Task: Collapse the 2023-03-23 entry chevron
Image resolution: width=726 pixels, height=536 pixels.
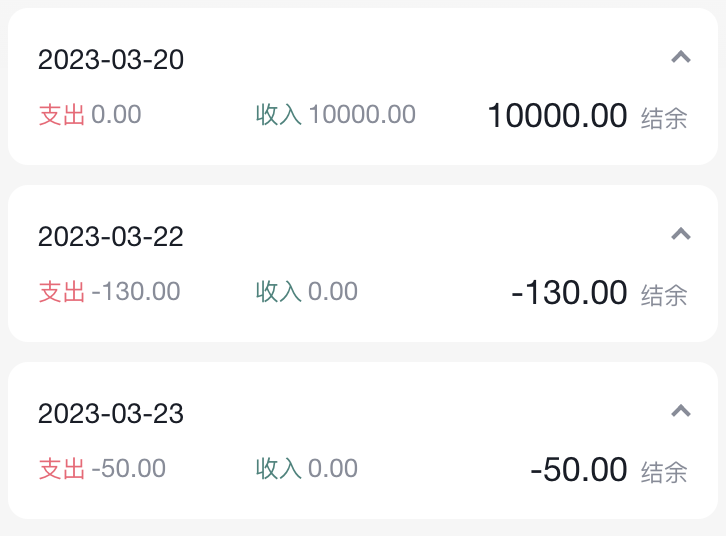Action: (681, 411)
